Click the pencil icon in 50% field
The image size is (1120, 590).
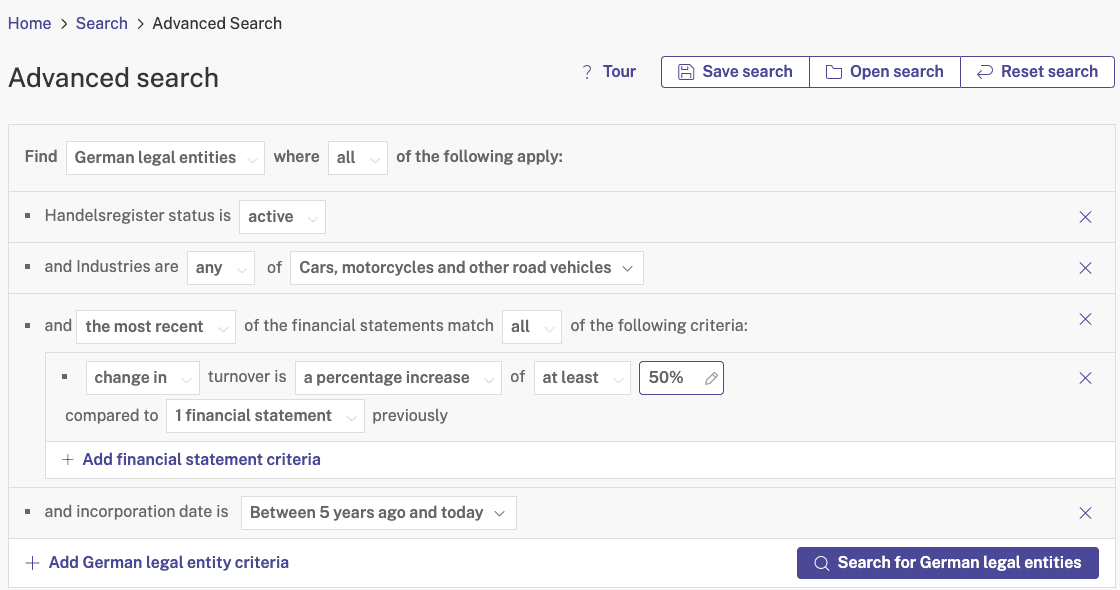pos(711,379)
